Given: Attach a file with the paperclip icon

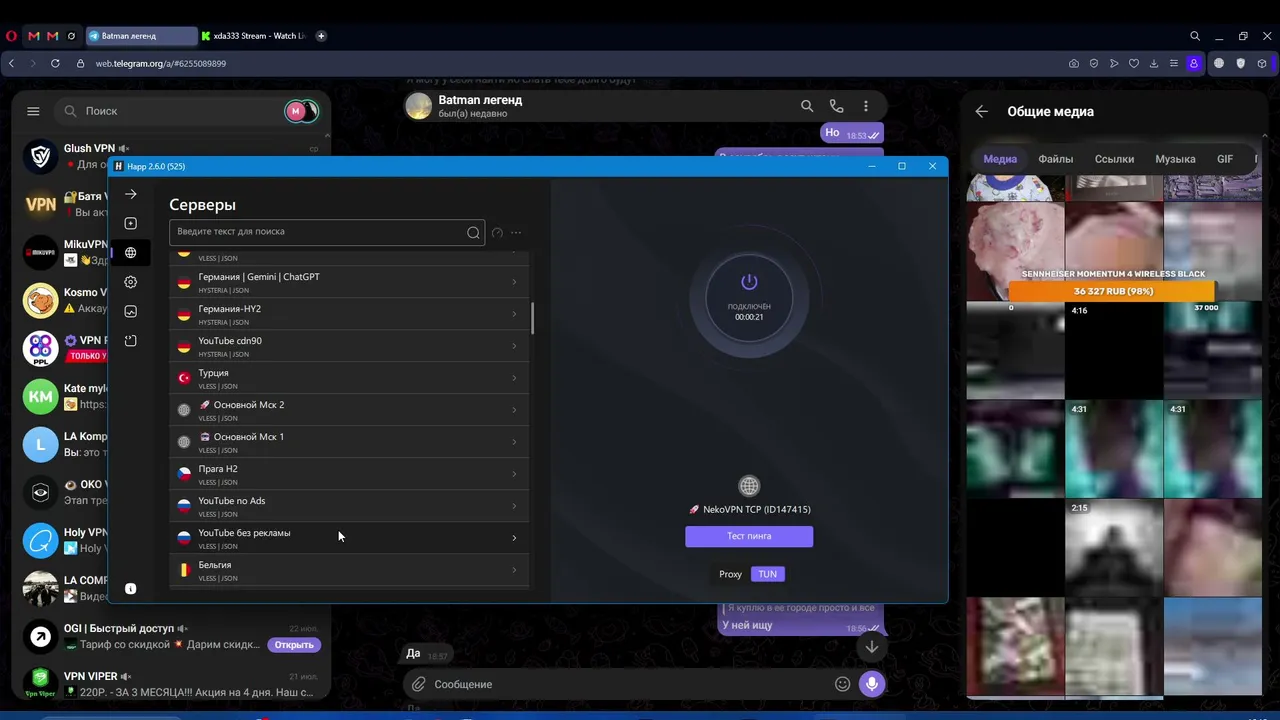Looking at the screenshot, I should coord(419,684).
